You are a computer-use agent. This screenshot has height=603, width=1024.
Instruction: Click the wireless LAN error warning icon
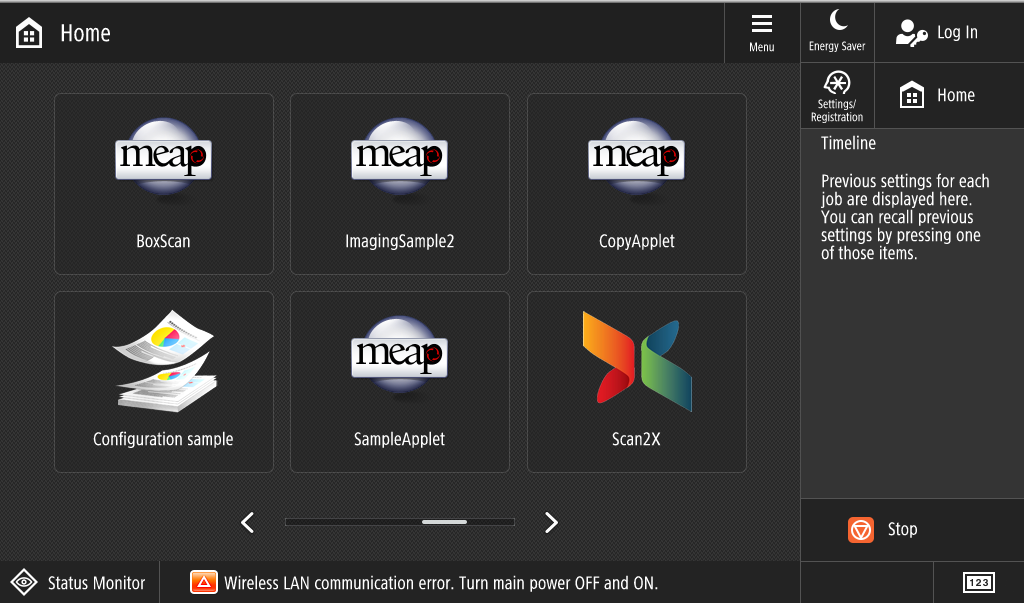(x=204, y=583)
